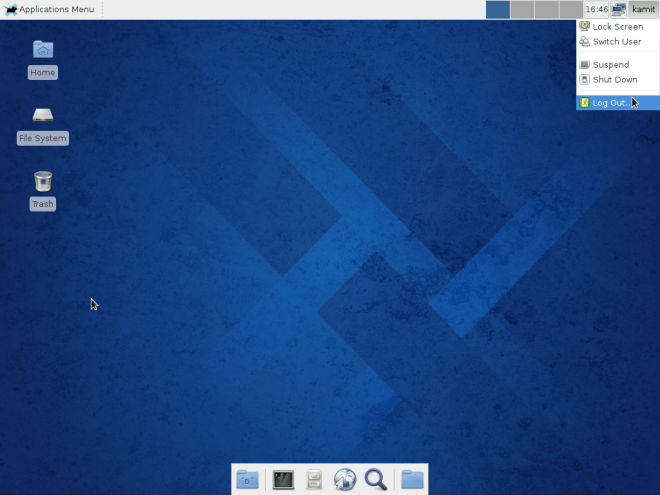Screen dimensions: 660x495
Task: Open the file manager cabinet icon in the dock
Action: 314,479
